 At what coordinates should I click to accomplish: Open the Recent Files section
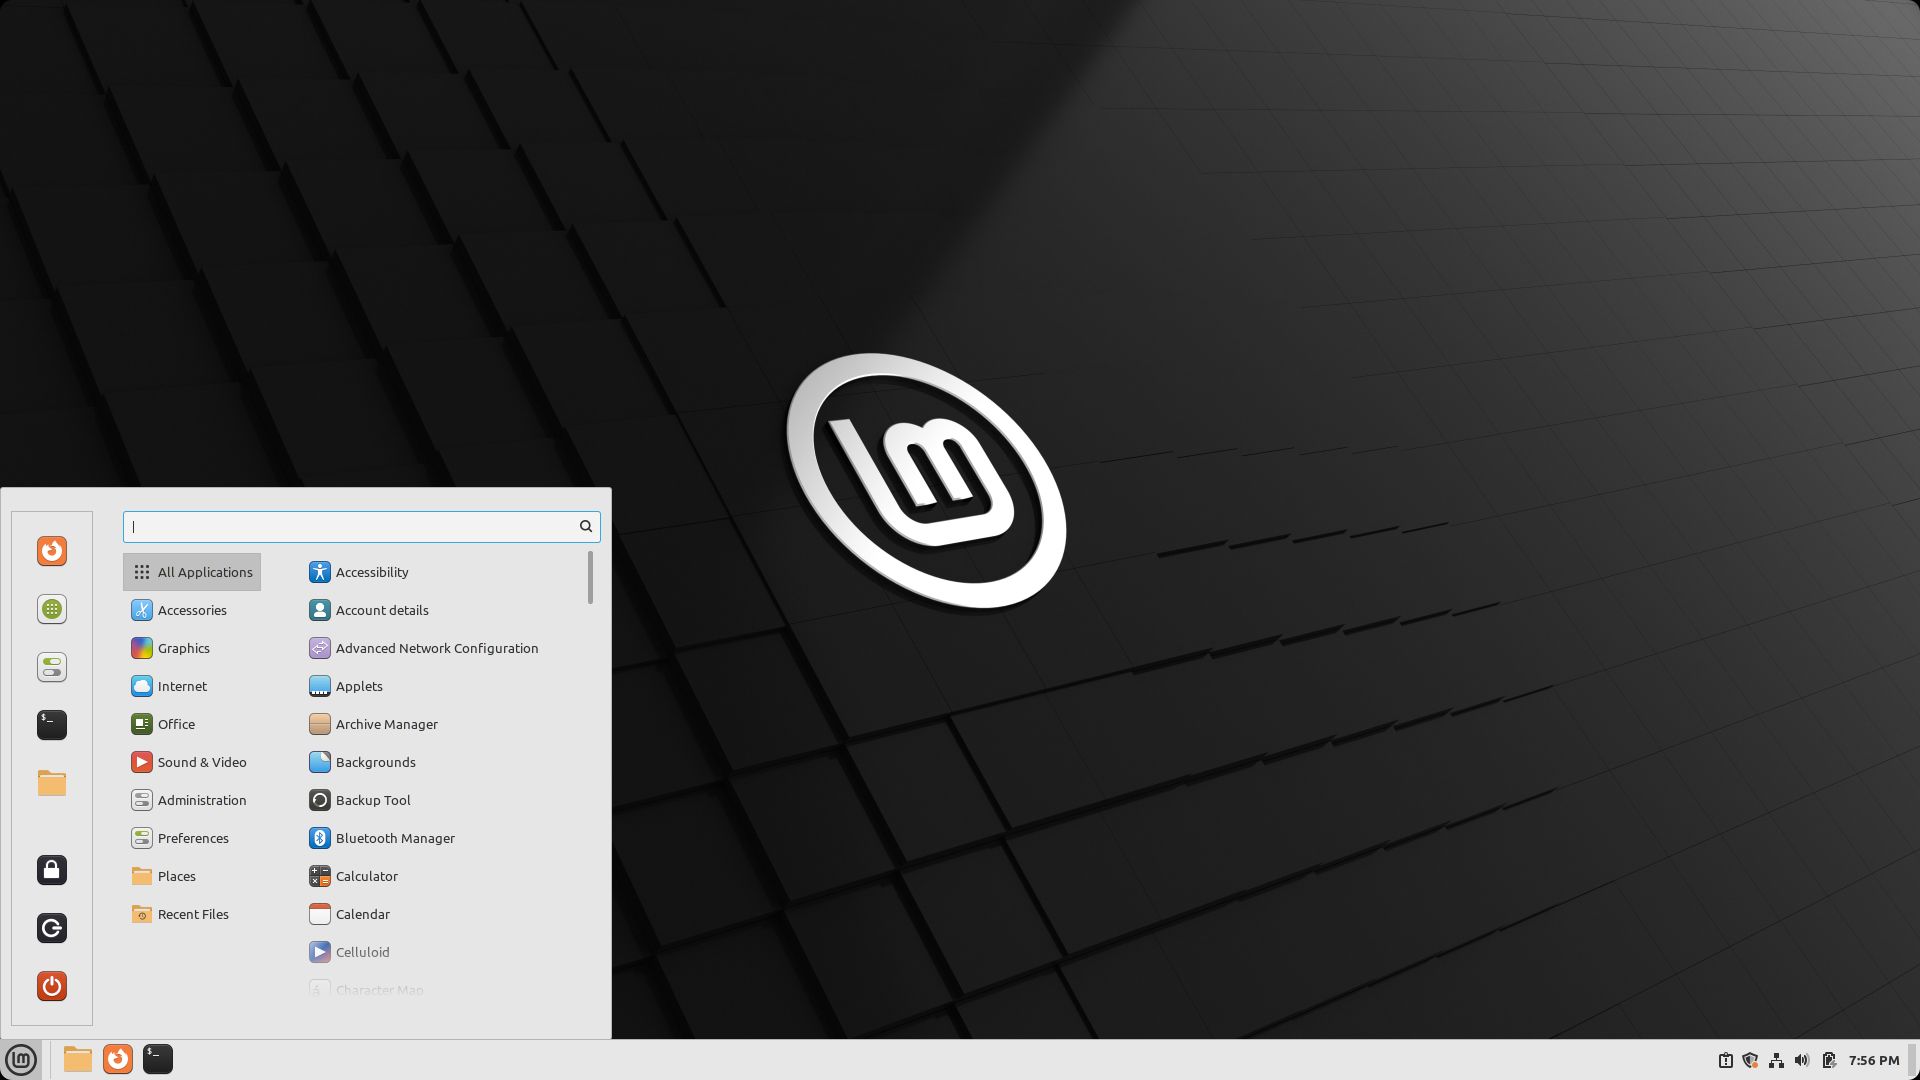click(x=193, y=913)
